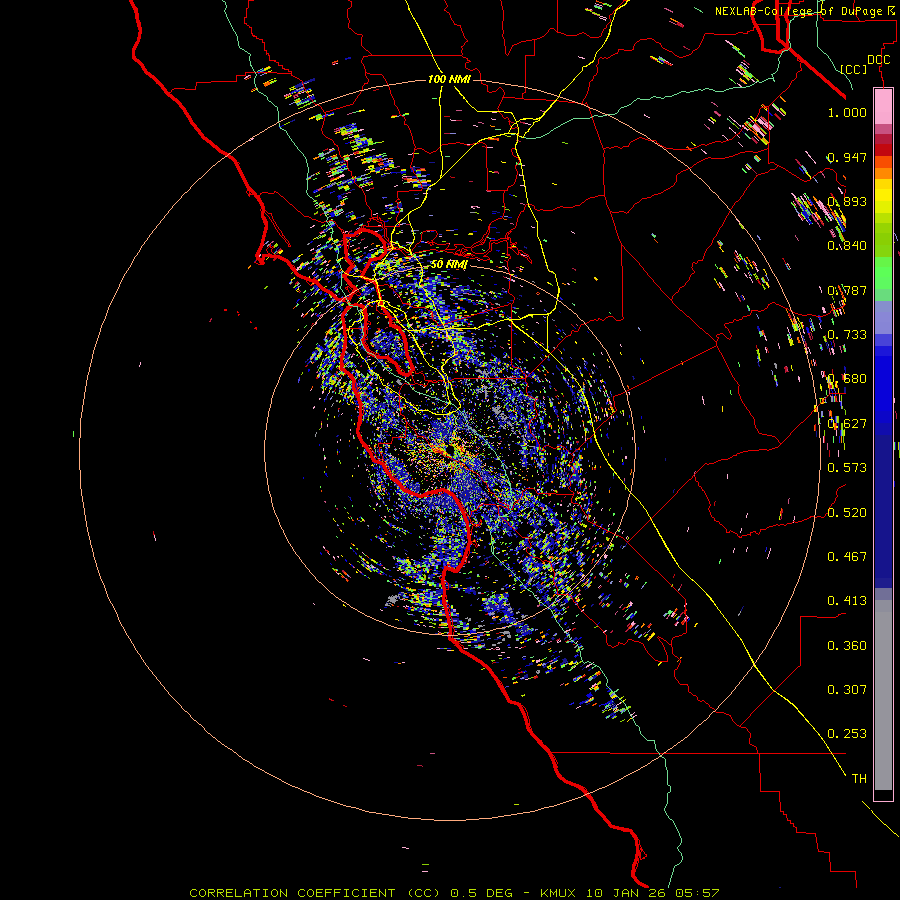Pick the periwinkle band of the color bar

click(883, 317)
